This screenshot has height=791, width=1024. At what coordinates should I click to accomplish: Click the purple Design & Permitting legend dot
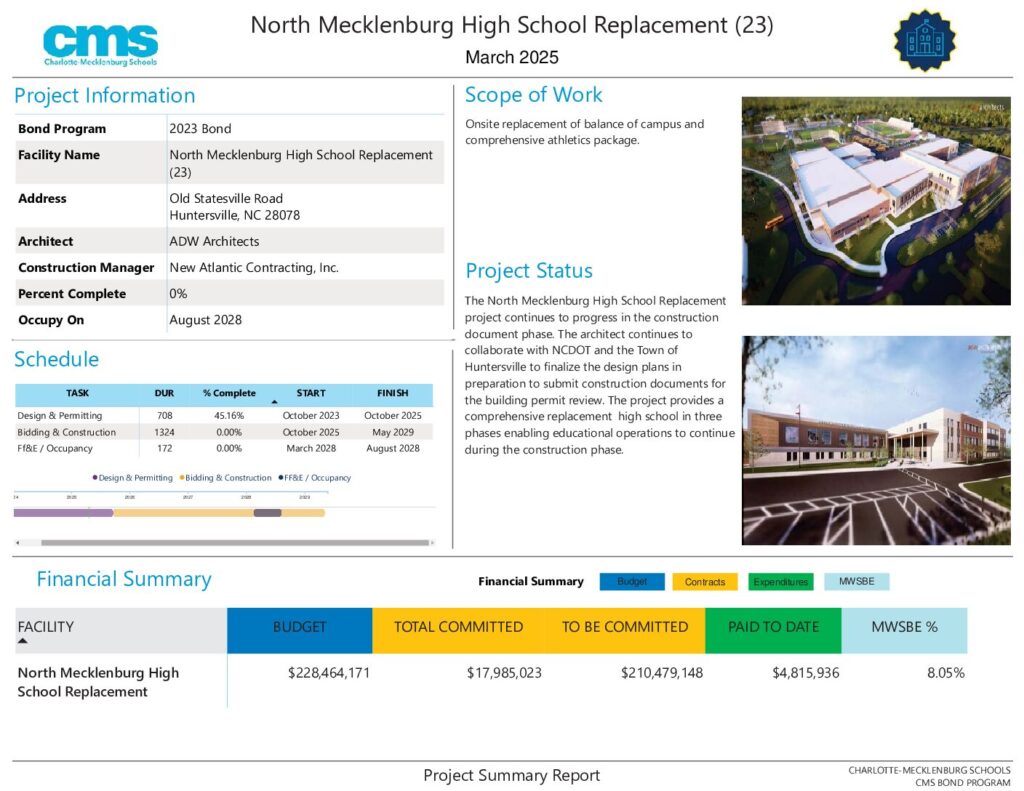(x=95, y=477)
